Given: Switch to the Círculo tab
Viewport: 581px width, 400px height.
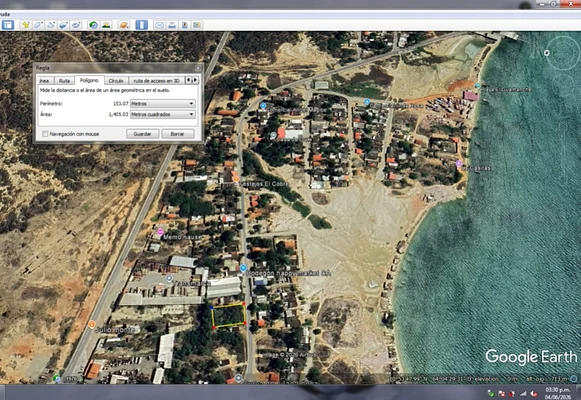Looking at the screenshot, I should pos(116,80).
